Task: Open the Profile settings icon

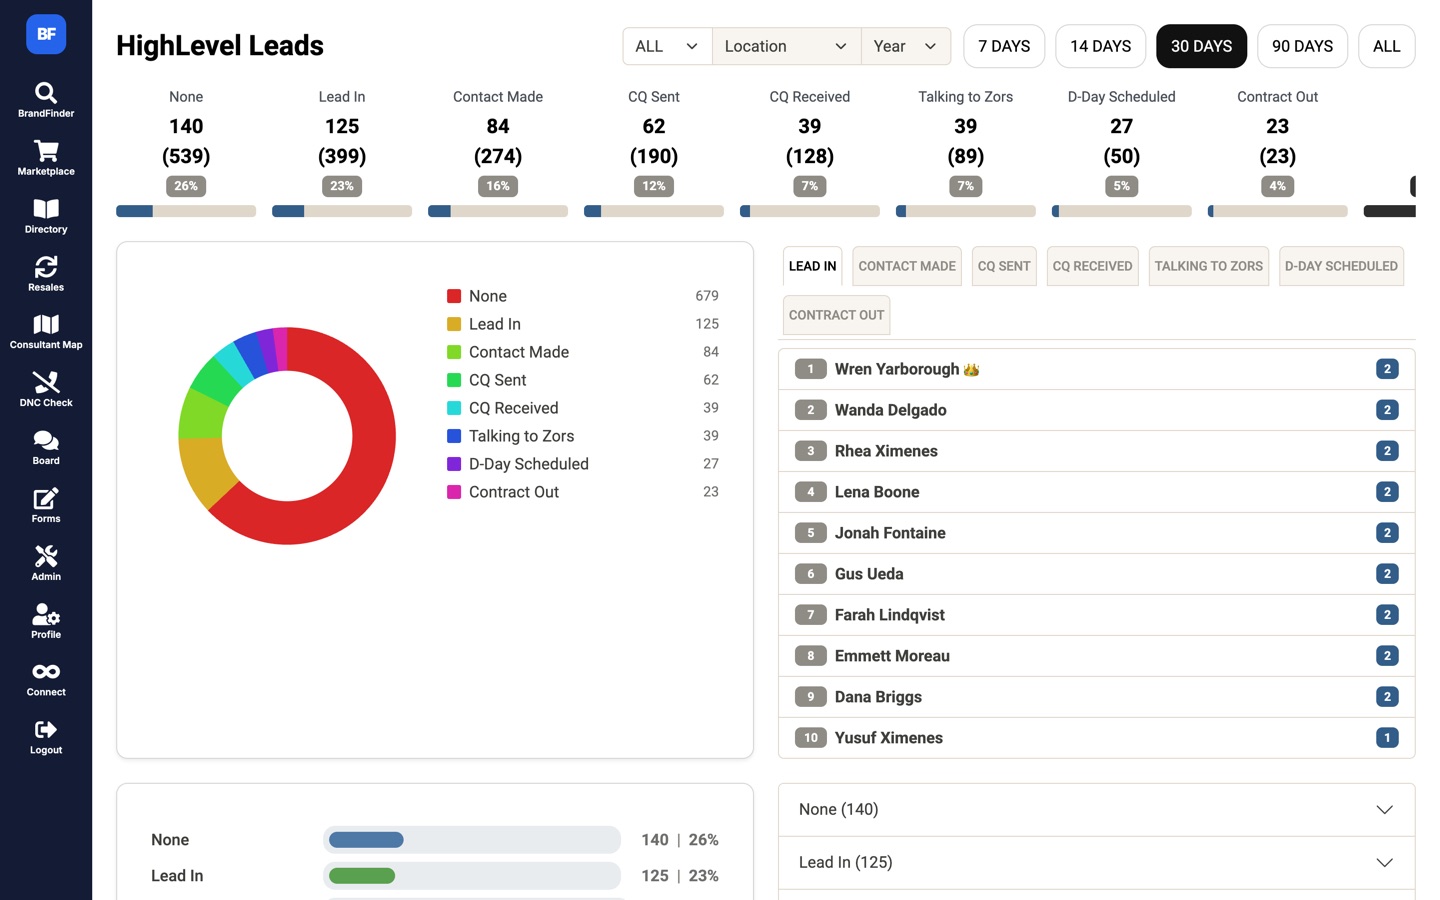Action: [46, 614]
